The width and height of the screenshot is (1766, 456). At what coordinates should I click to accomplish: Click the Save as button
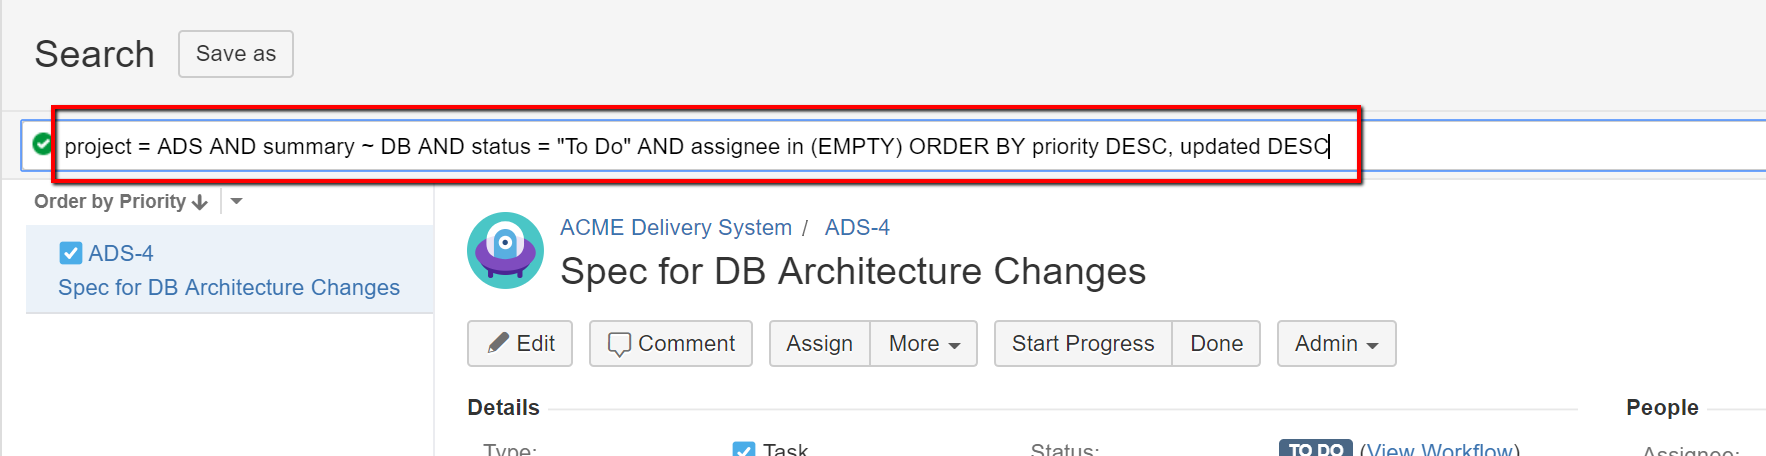click(236, 54)
